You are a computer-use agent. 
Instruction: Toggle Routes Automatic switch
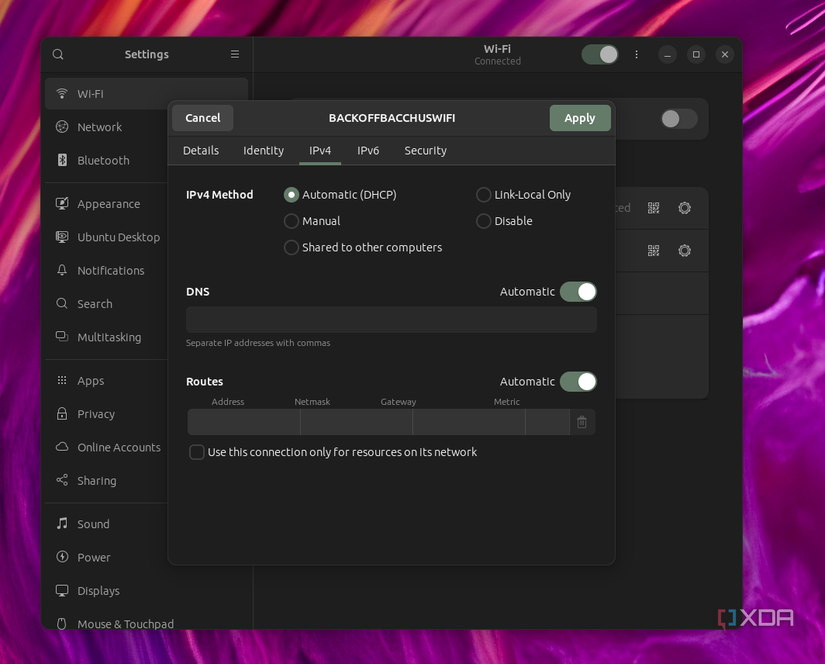point(578,381)
